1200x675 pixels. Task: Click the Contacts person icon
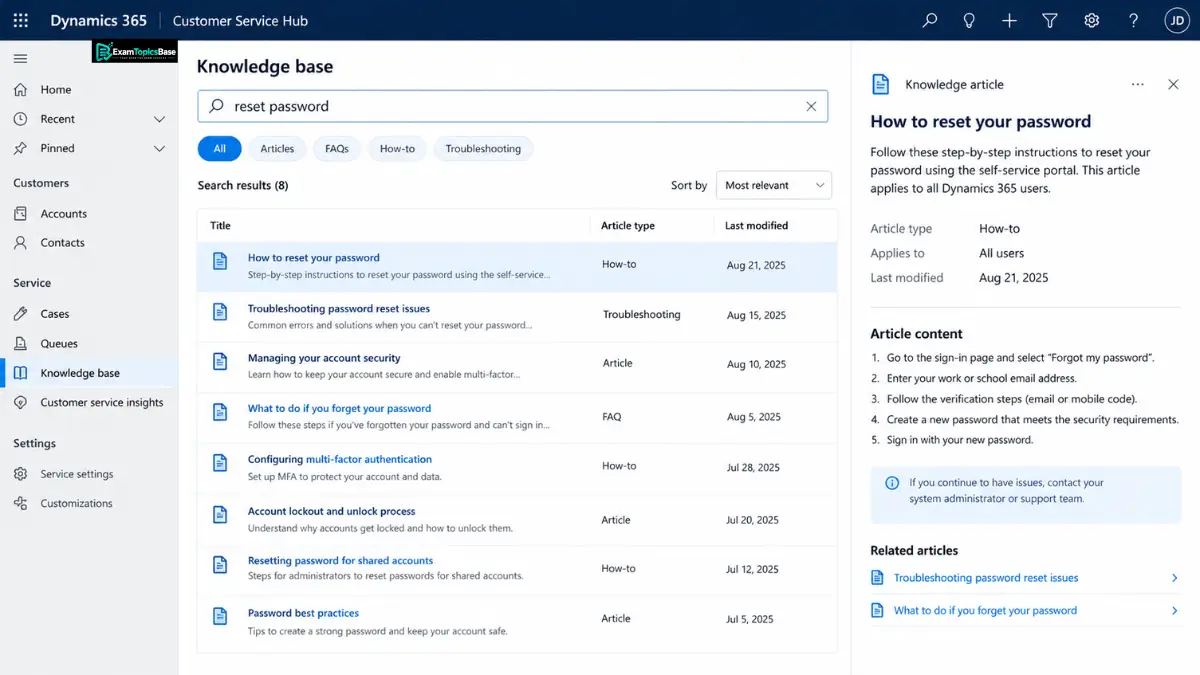(20, 242)
